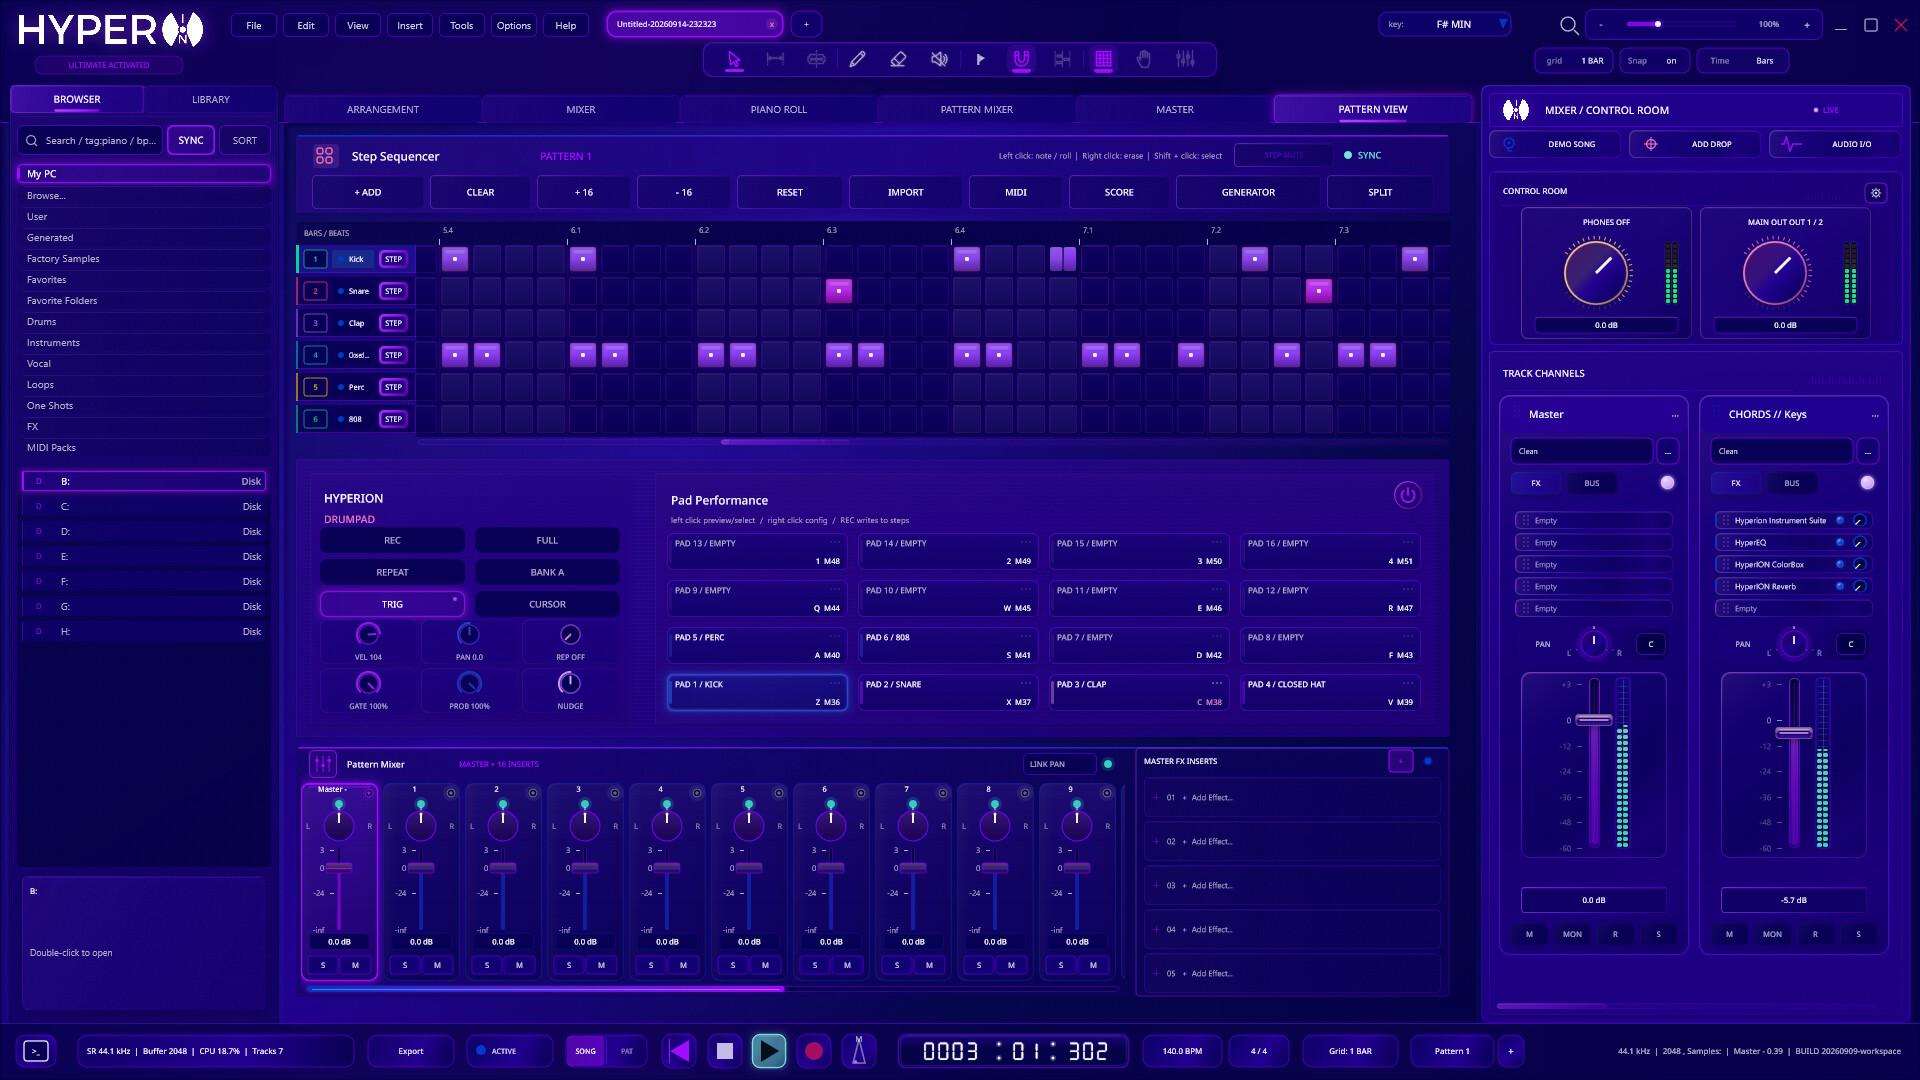Viewport: 1920px width, 1080px height.
Task: Select the pencil draw tool
Action: pyautogui.click(x=857, y=59)
